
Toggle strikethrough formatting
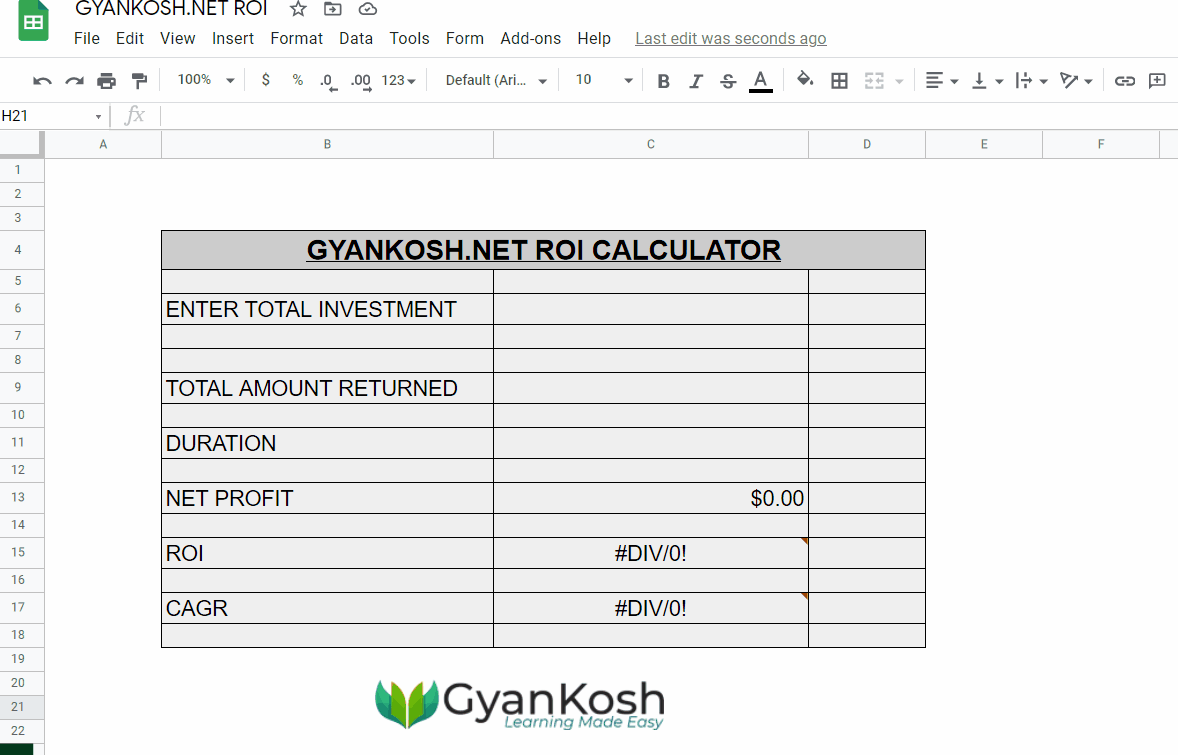pyautogui.click(x=728, y=80)
